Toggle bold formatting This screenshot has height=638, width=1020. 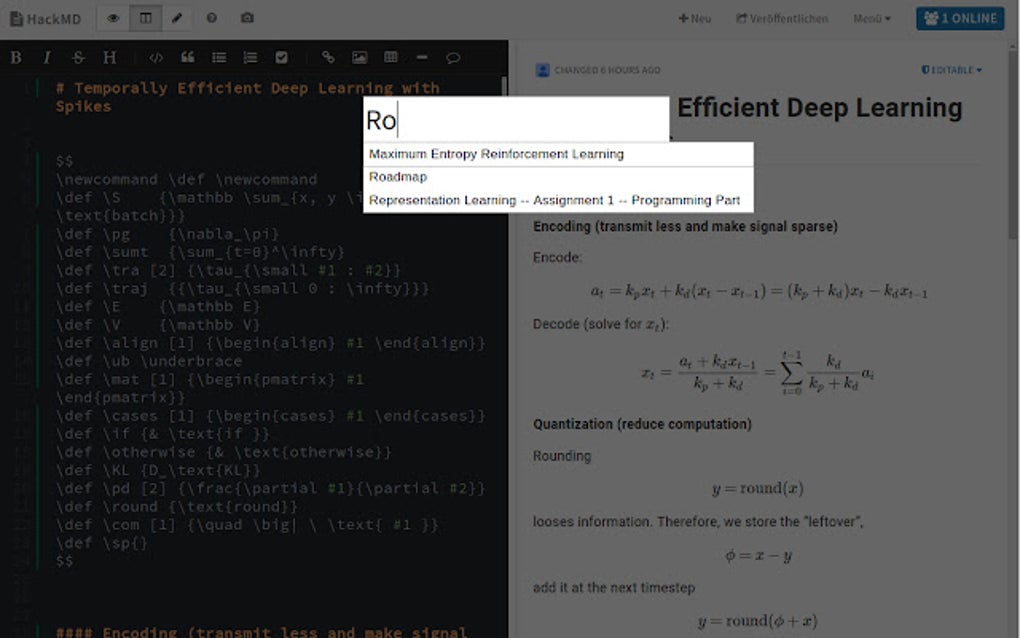[x=15, y=57]
